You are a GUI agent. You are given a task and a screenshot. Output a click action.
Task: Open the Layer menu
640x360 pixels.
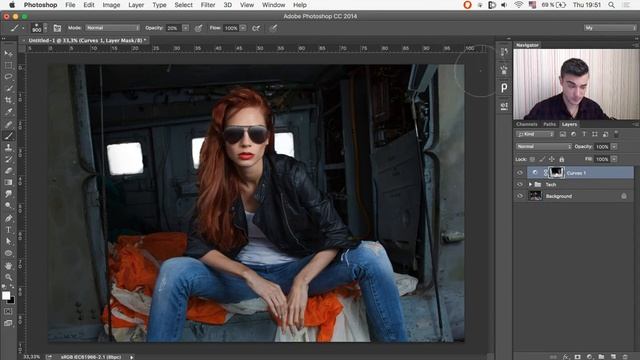(x=136, y=5)
